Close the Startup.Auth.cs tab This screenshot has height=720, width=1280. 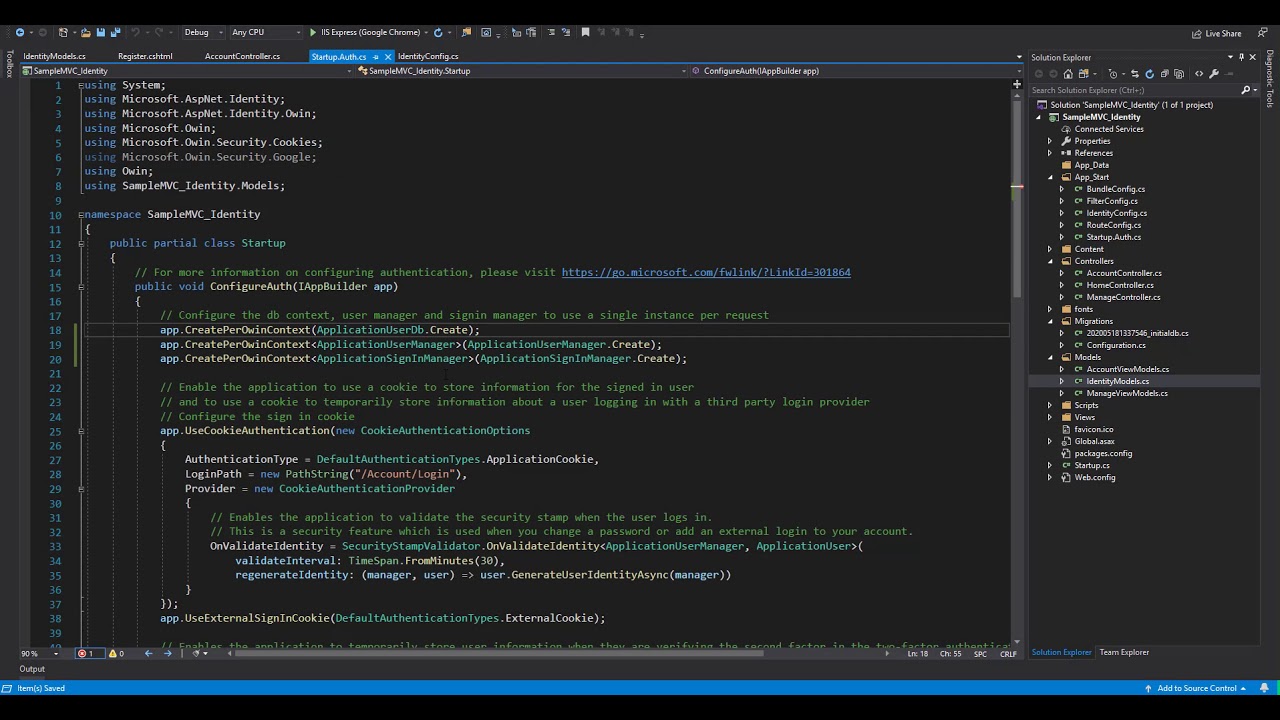[388, 57]
